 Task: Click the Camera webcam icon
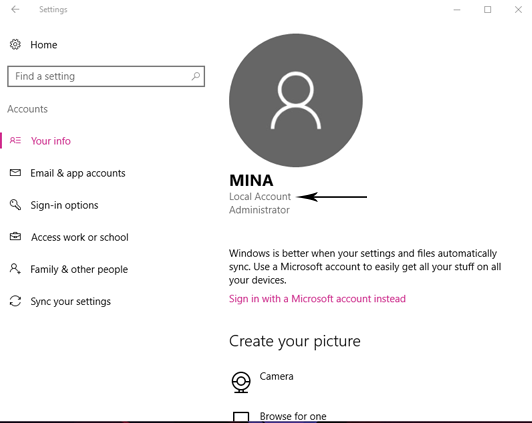coord(241,382)
